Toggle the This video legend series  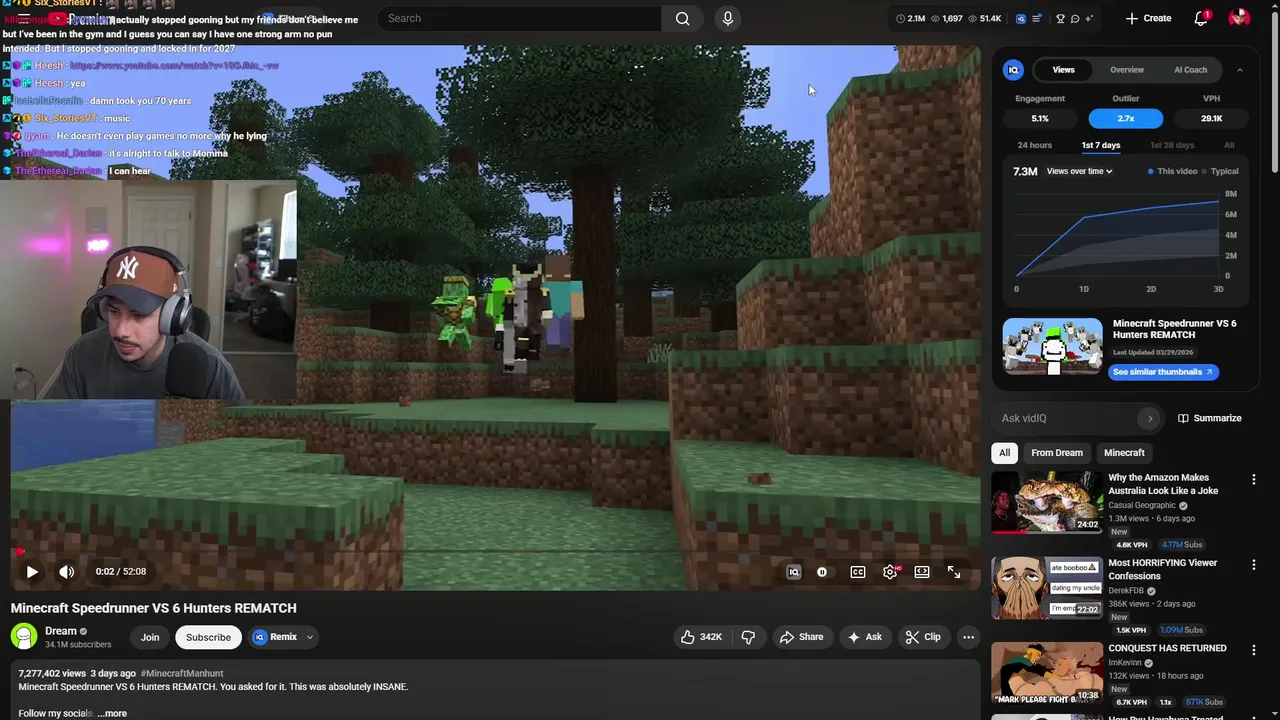(1173, 171)
